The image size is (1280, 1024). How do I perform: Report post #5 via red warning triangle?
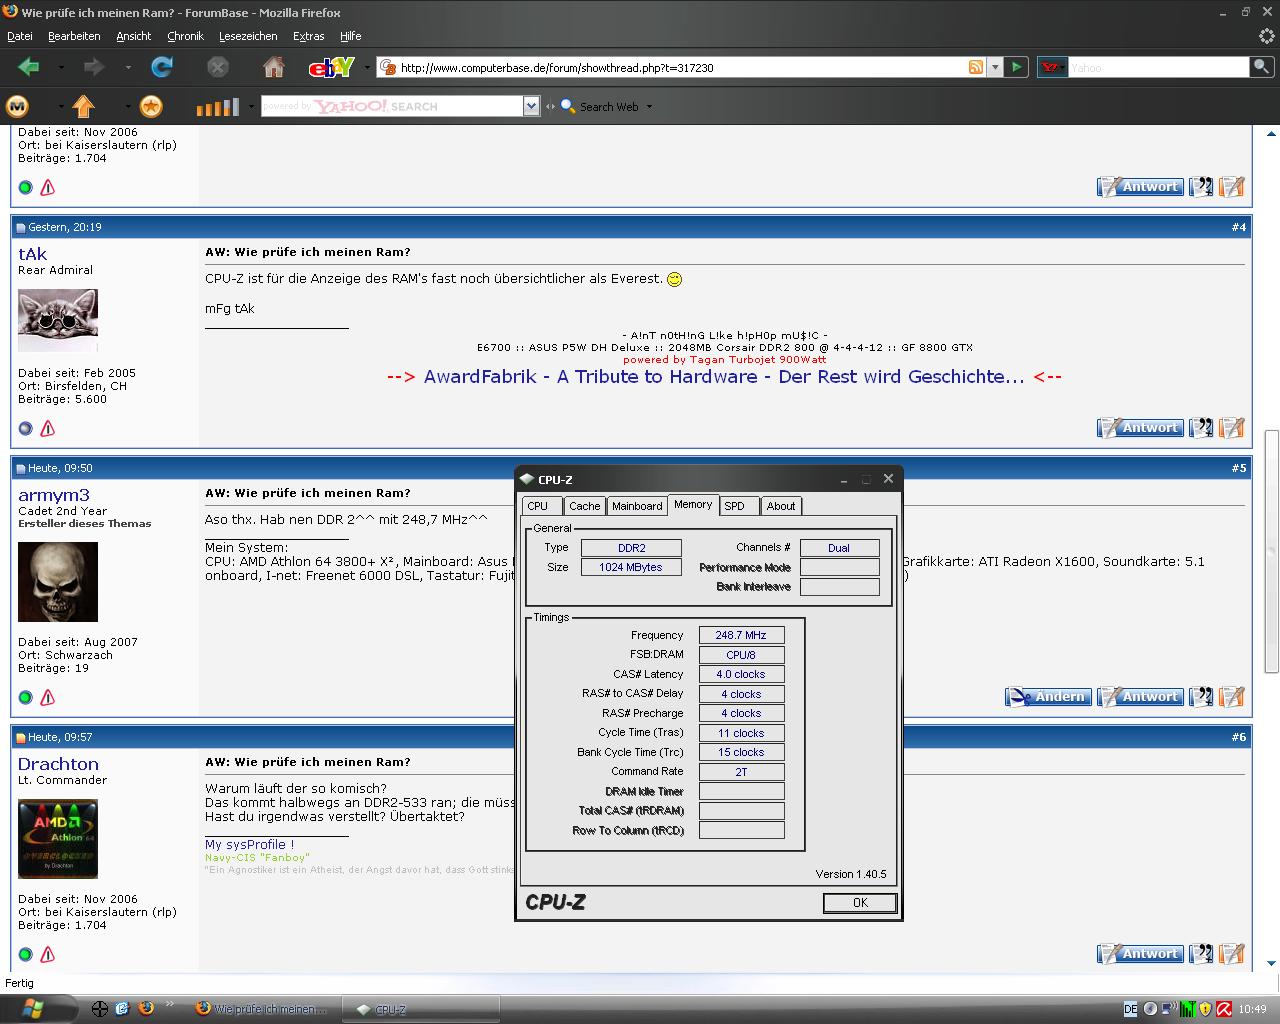coord(47,697)
